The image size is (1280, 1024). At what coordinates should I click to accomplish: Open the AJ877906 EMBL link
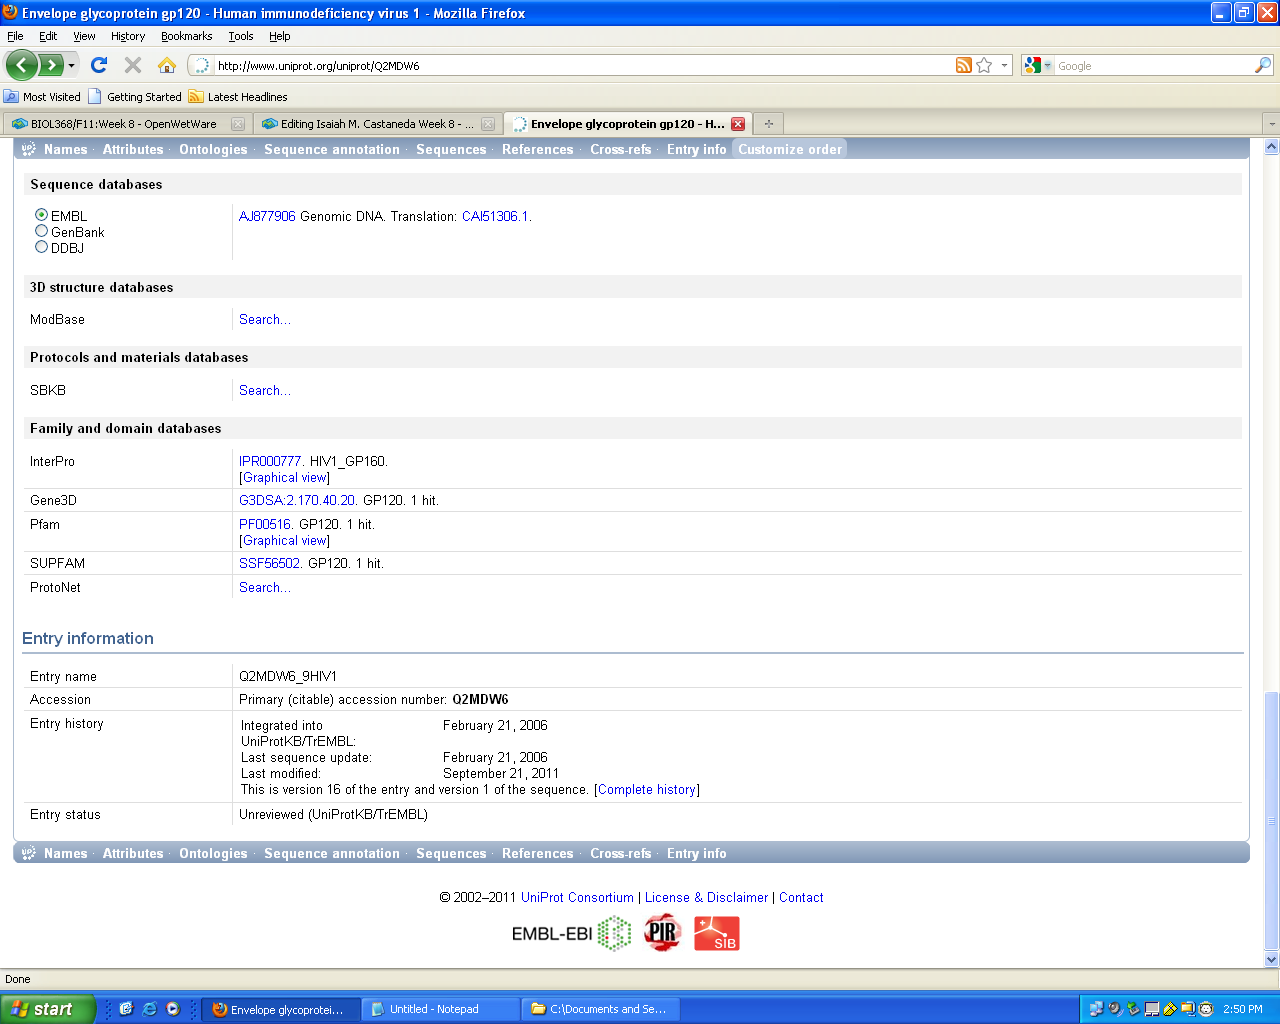click(x=267, y=216)
